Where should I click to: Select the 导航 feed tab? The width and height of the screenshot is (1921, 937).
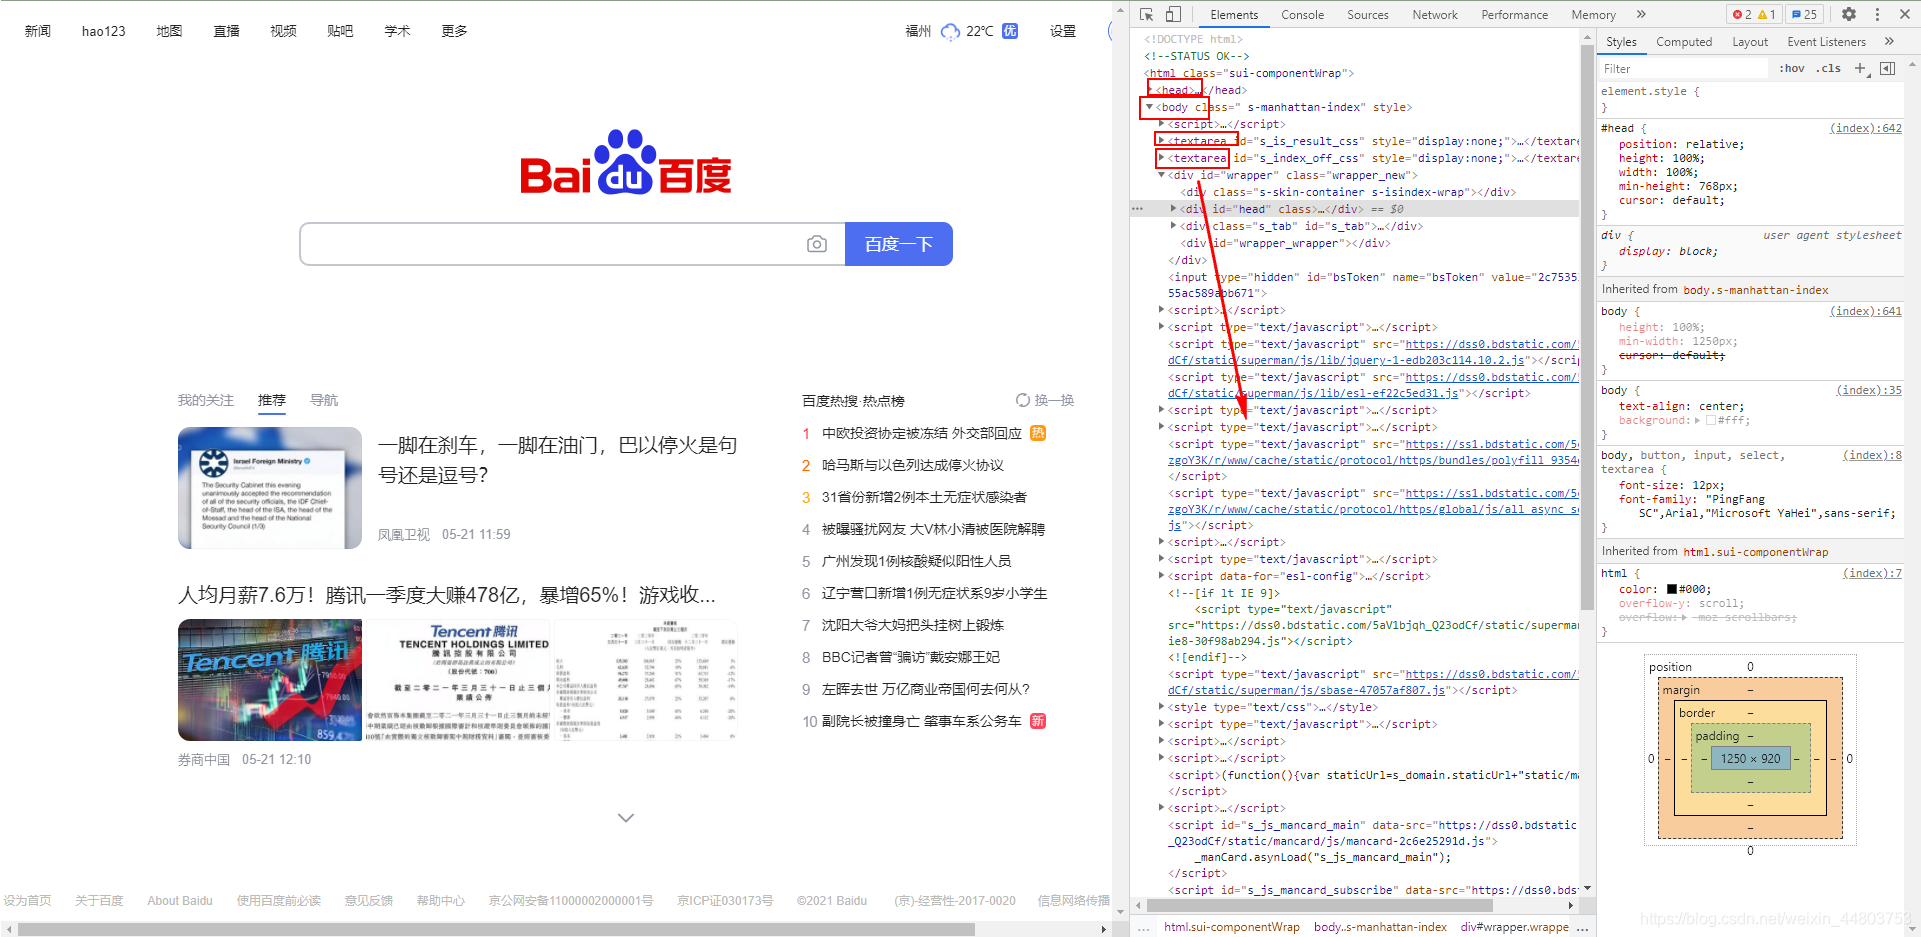click(324, 400)
